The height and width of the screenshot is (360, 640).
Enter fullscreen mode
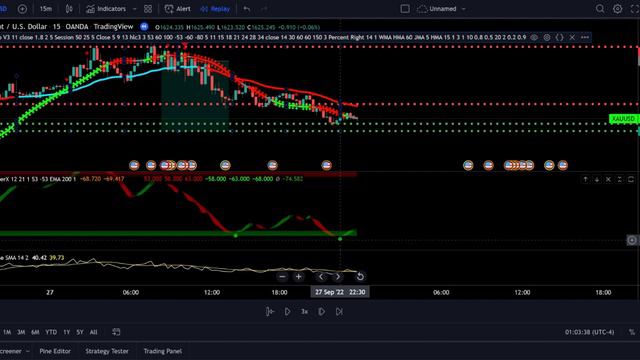[x=635, y=9]
